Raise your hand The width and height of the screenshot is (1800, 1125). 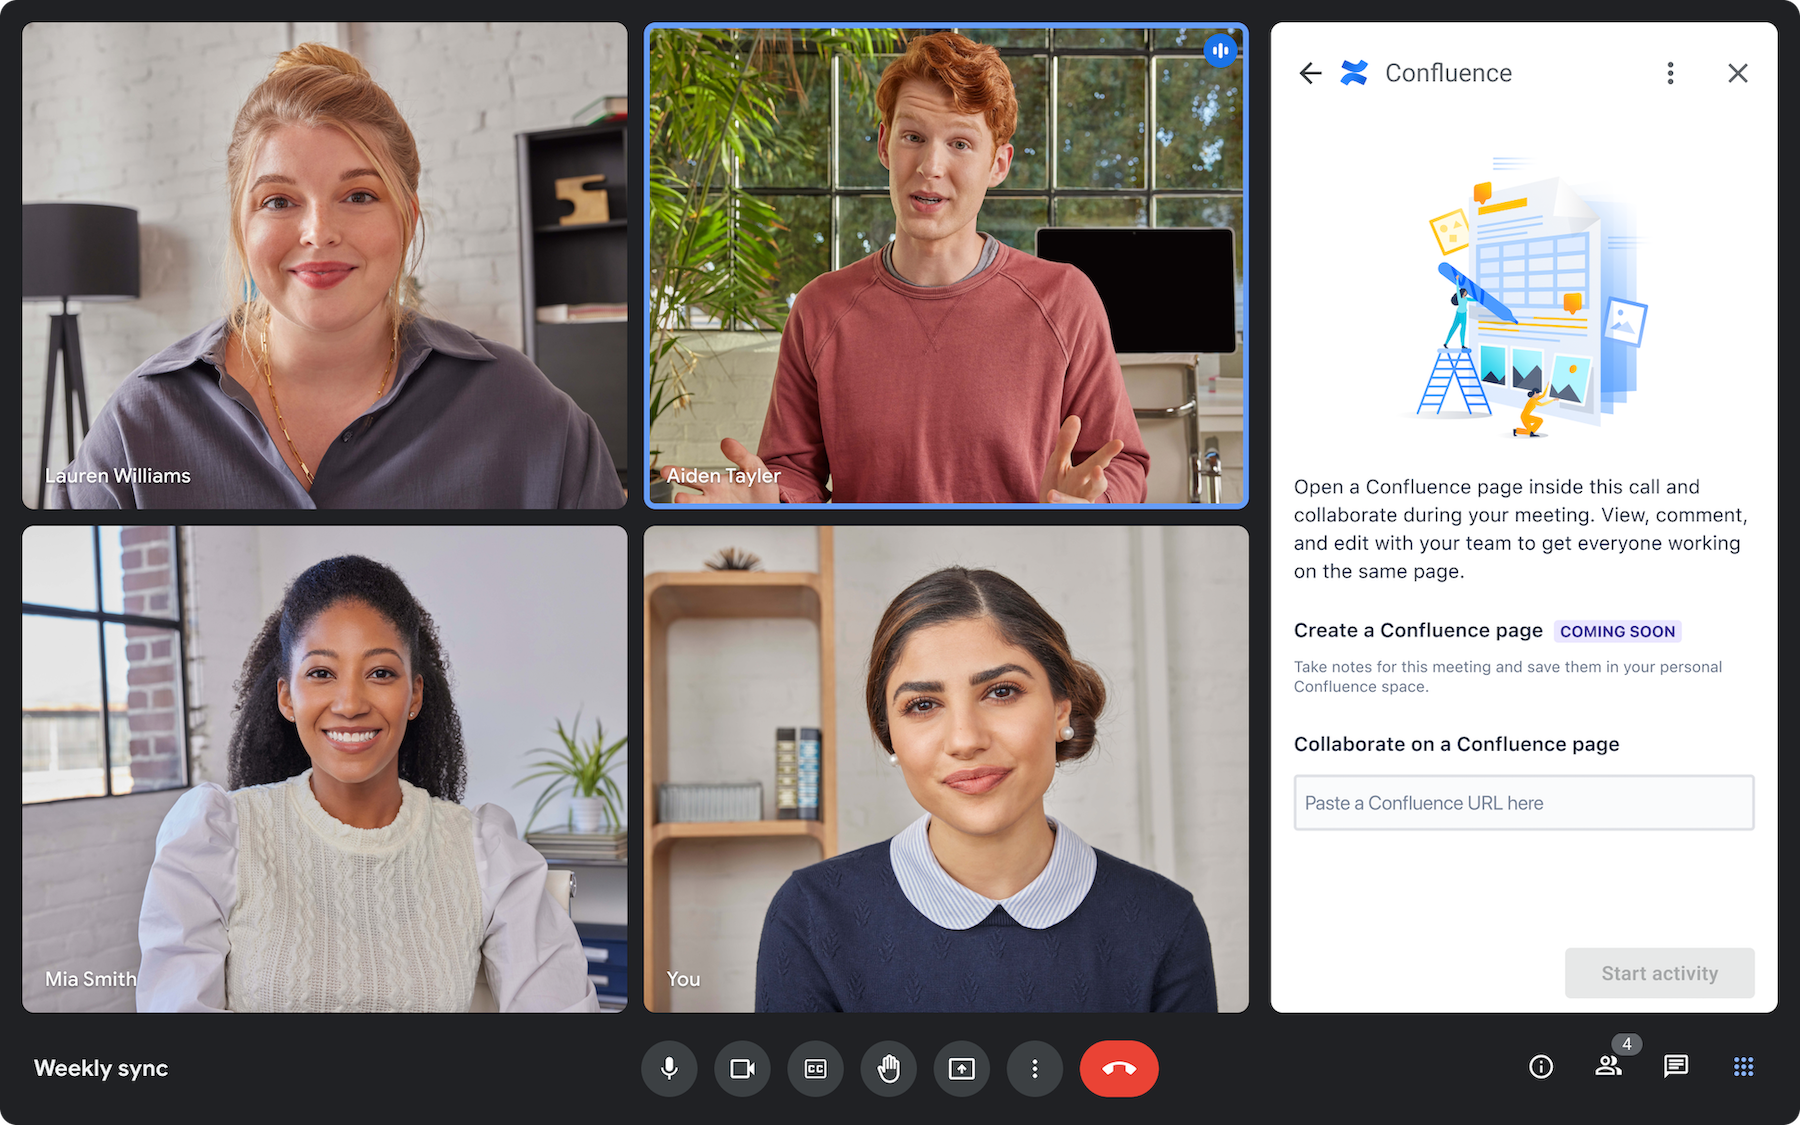pos(888,1068)
